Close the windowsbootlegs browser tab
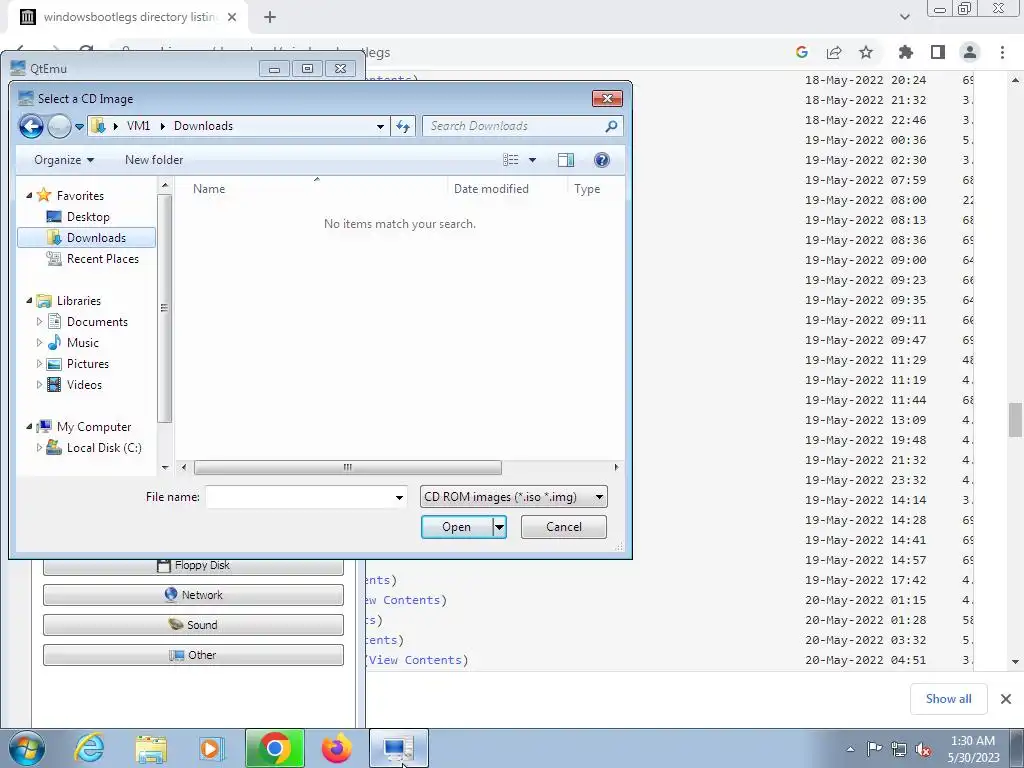 coord(232,17)
